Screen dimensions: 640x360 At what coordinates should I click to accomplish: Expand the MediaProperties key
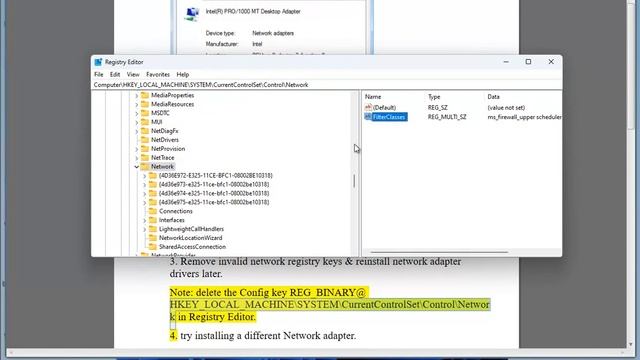click(137, 96)
